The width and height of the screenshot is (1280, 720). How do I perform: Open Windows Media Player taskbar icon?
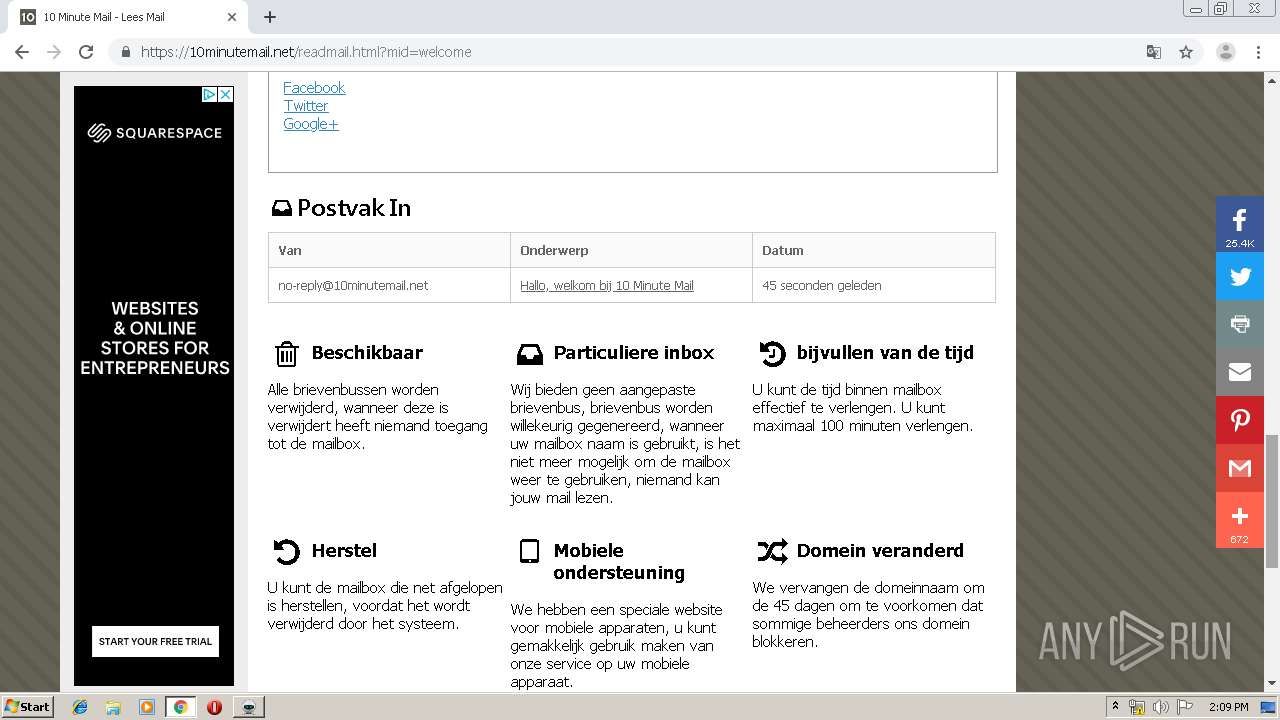147,707
